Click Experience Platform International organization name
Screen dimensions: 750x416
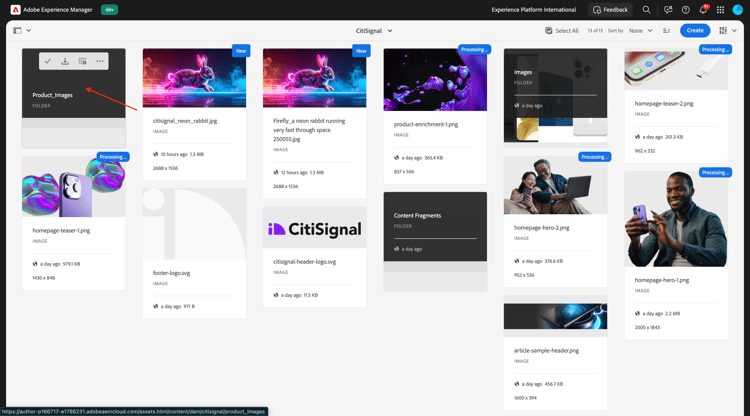pyautogui.click(x=534, y=10)
